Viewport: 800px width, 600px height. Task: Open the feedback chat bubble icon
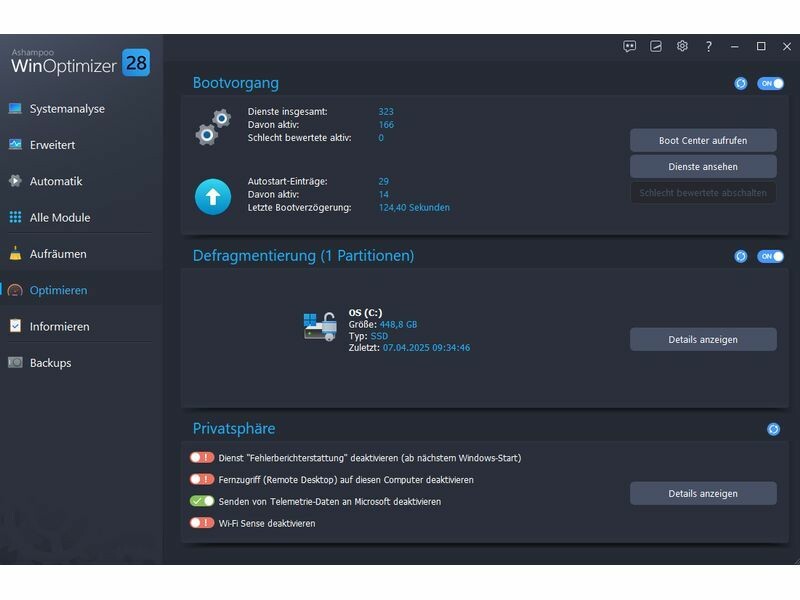[630, 46]
